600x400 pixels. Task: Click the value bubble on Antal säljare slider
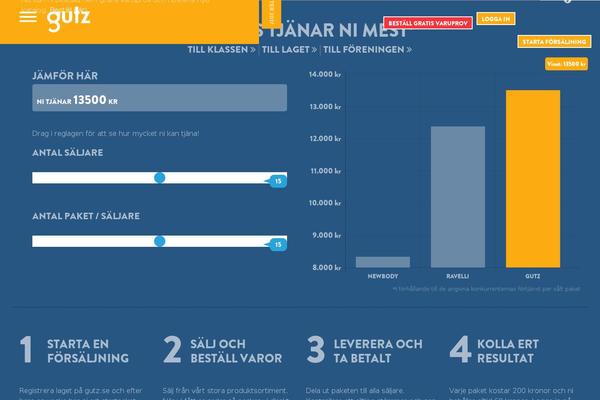click(x=277, y=181)
